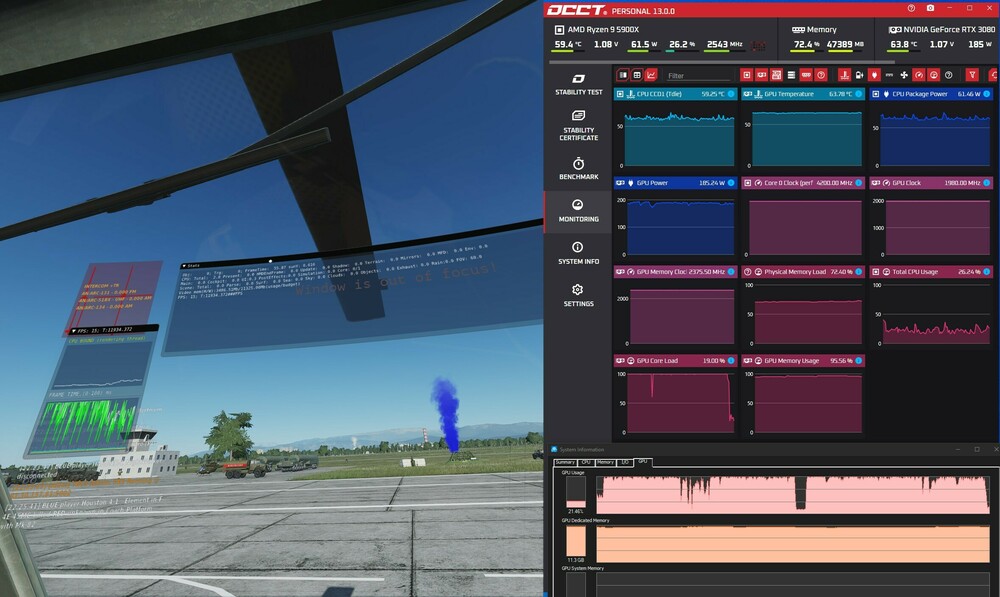The width and height of the screenshot is (1000, 597).
Task: Click the Total CPU Usage graph area
Action: pyautogui.click(x=936, y=314)
